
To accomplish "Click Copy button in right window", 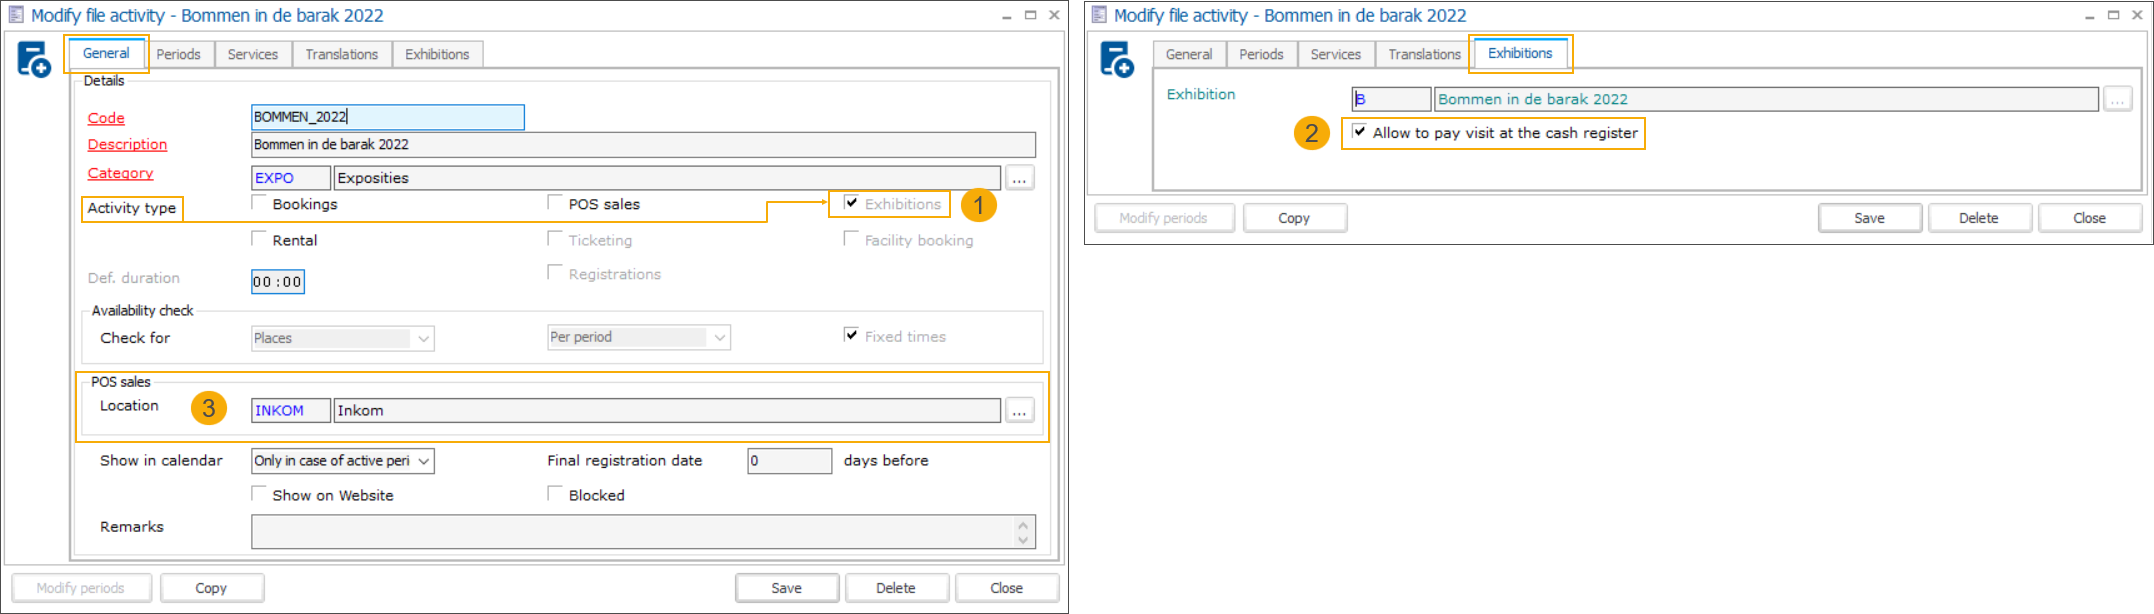I will coord(1294,218).
